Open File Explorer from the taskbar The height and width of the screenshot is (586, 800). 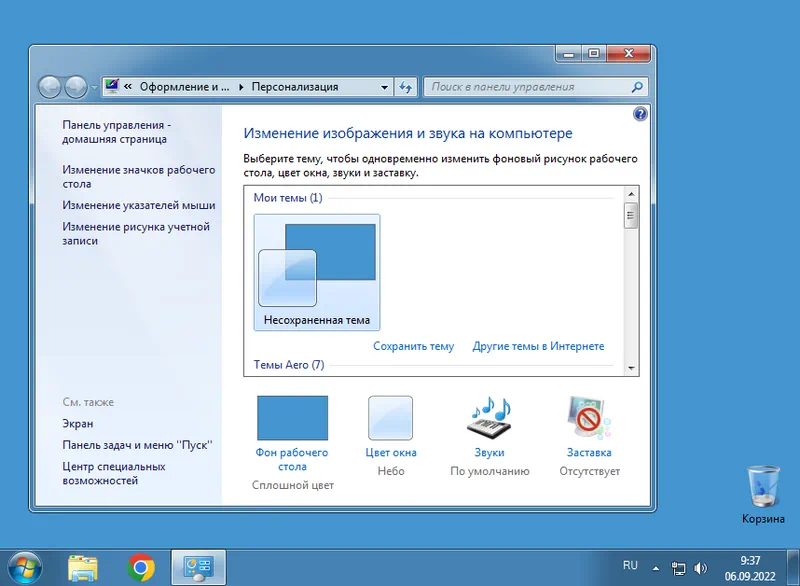tap(83, 567)
